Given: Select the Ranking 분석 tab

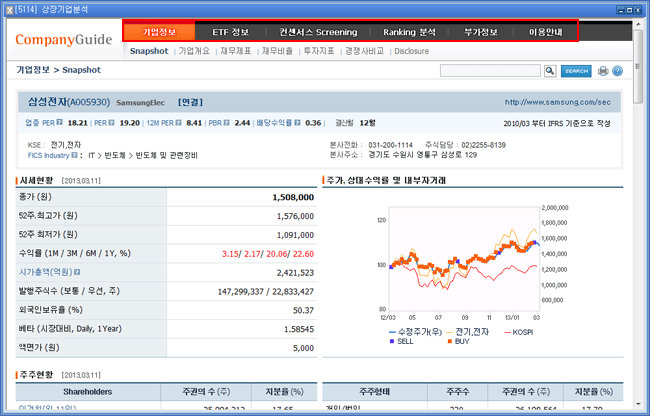Looking at the screenshot, I should (x=413, y=32).
